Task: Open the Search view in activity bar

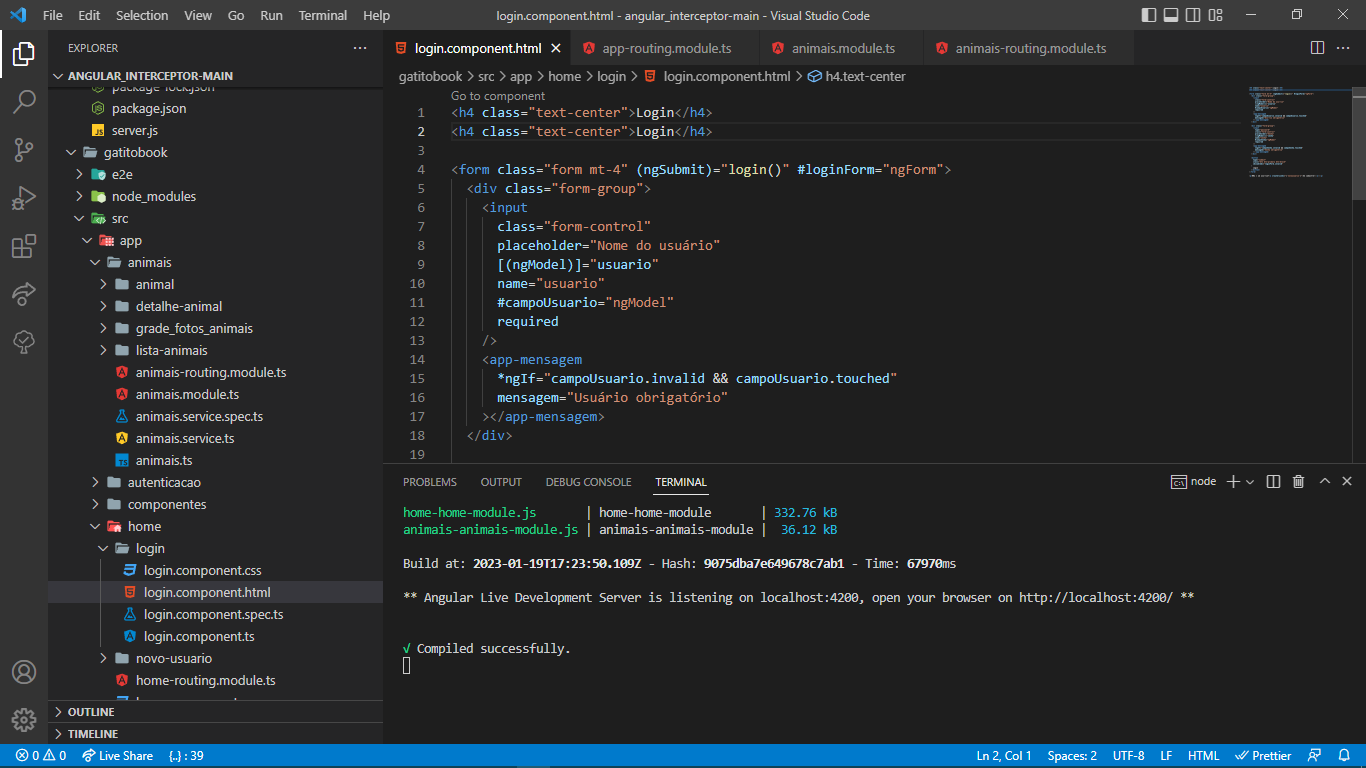Action: pos(24,102)
